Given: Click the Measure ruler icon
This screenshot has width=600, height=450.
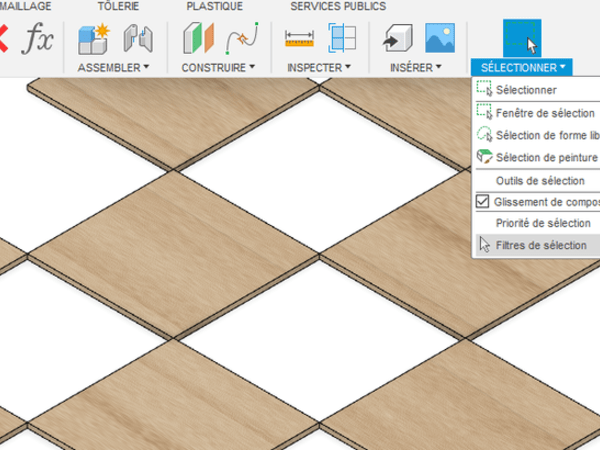Looking at the screenshot, I should [299, 40].
